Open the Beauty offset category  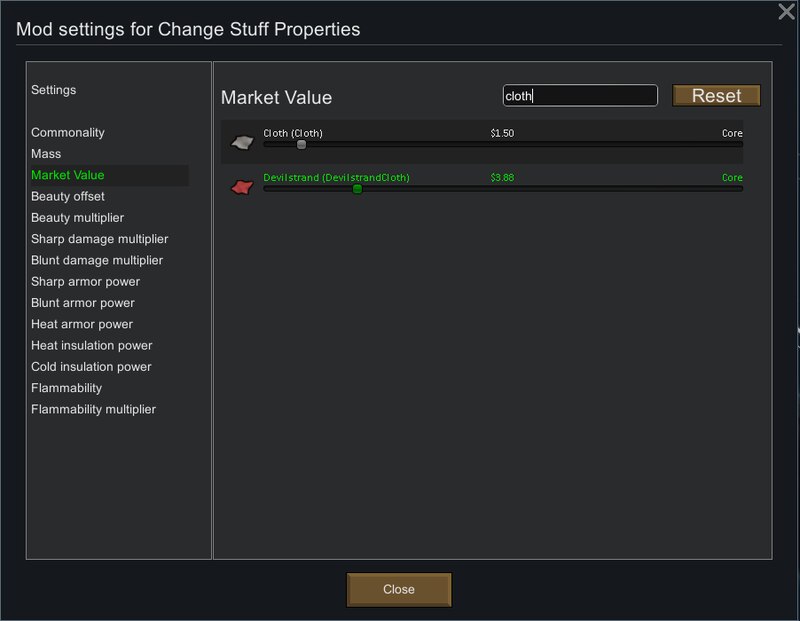(68, 196)
